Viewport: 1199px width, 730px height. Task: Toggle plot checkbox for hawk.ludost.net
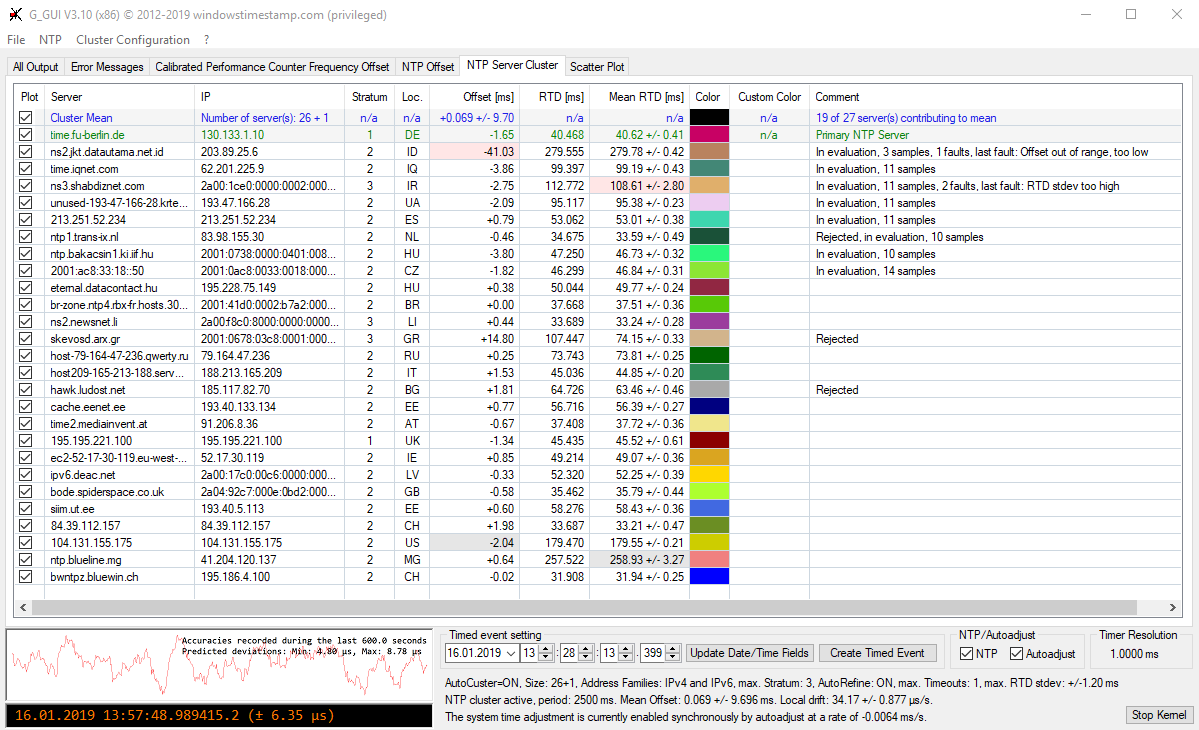click(x=26, y=390)
